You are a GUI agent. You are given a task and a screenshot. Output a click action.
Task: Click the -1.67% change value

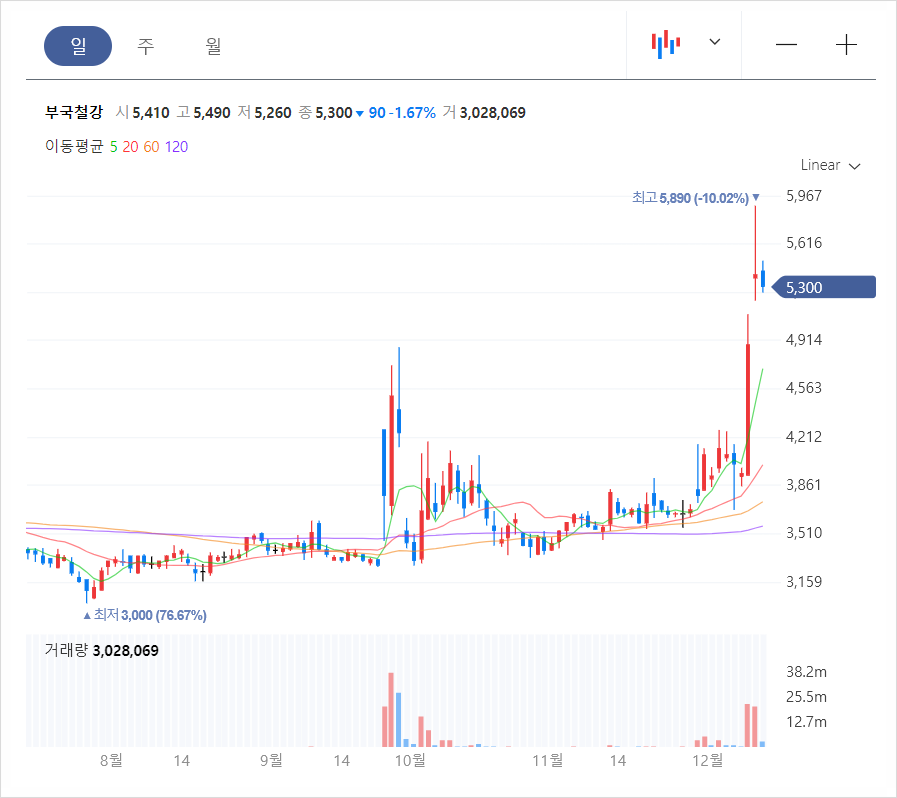point(412,113)
